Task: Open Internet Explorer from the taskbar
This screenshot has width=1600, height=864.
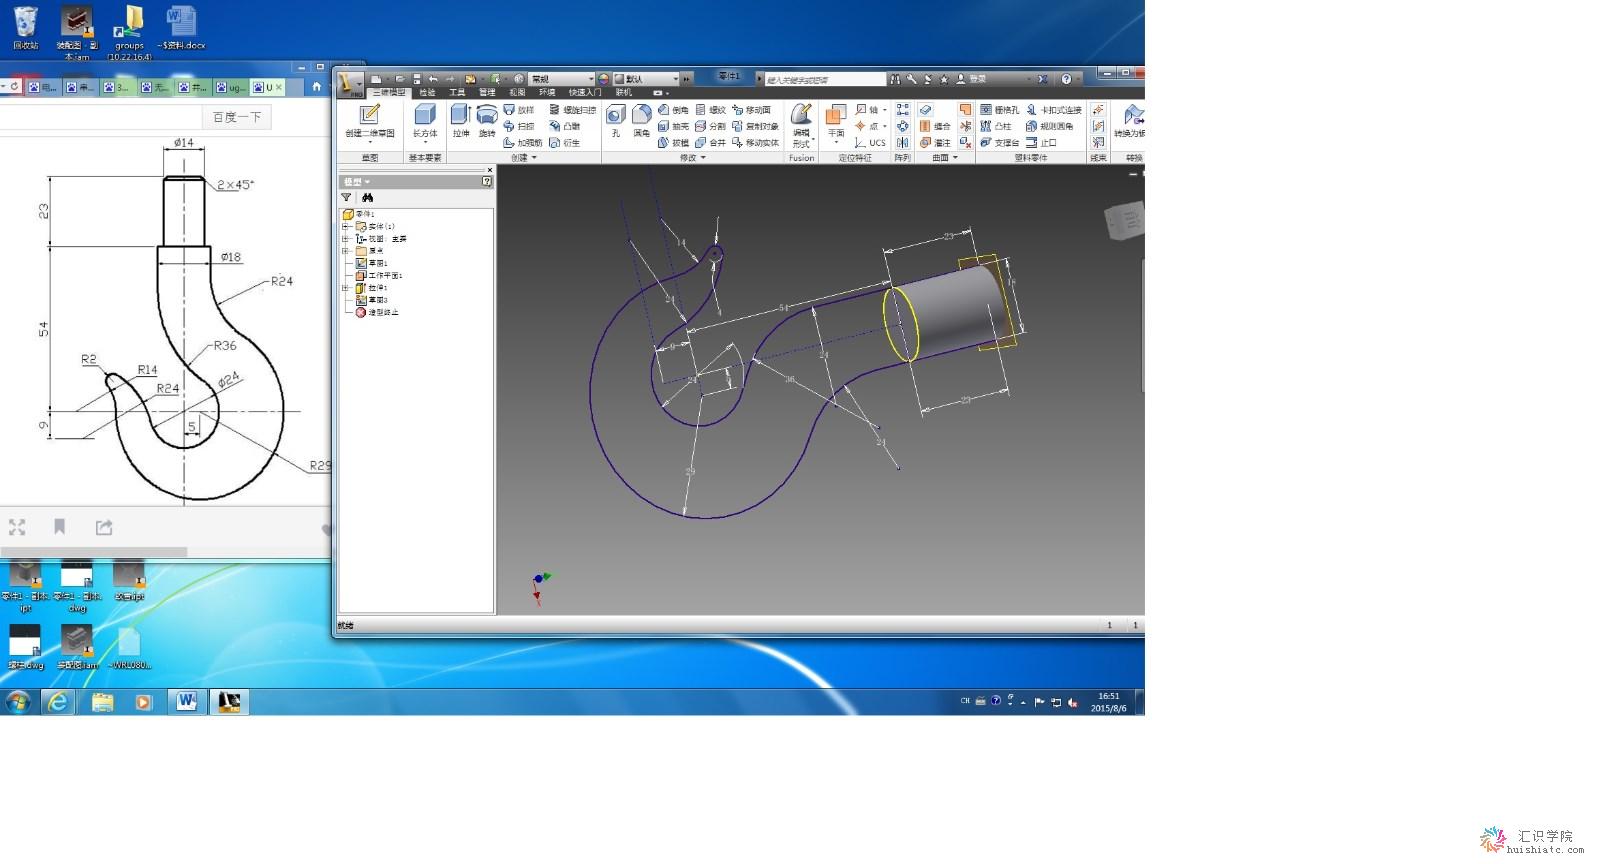Action: click(x=58, y=702)
